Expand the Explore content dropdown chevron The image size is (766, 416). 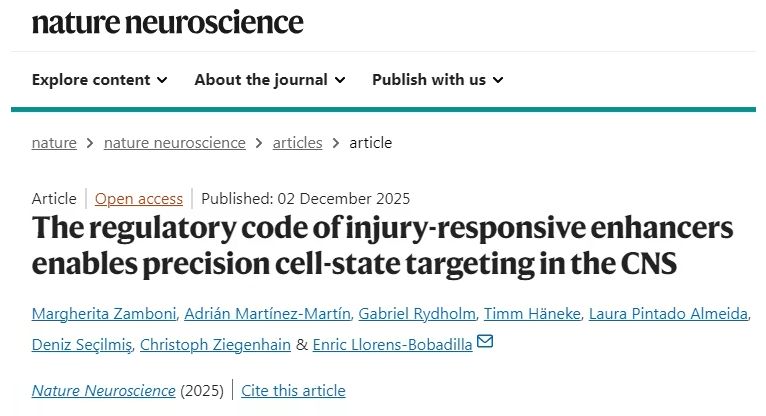click(162, 80)
